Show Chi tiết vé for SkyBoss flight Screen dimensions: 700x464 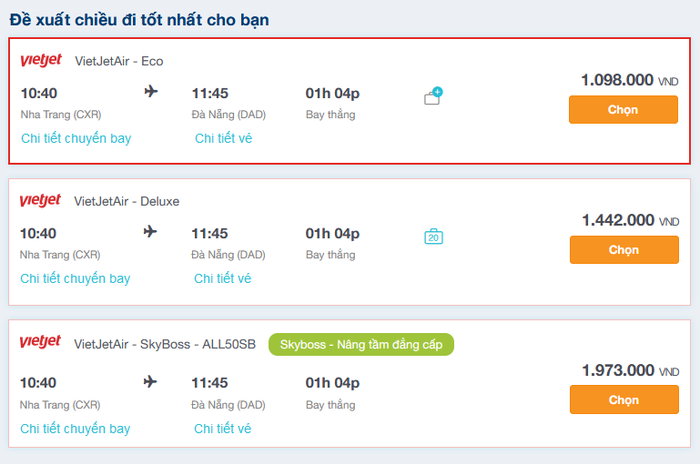click(222, 428)
